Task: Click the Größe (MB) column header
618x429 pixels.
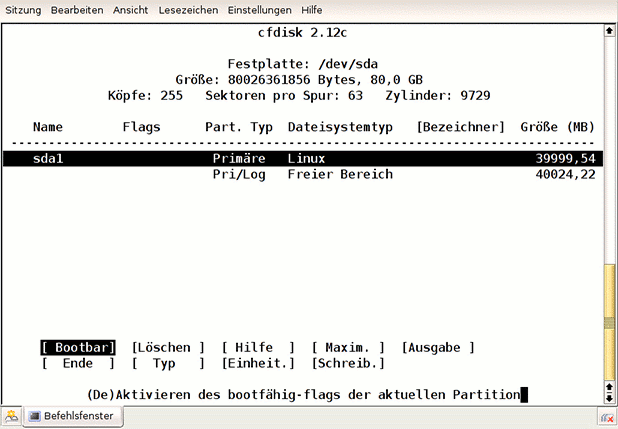Action: (557, 127)
